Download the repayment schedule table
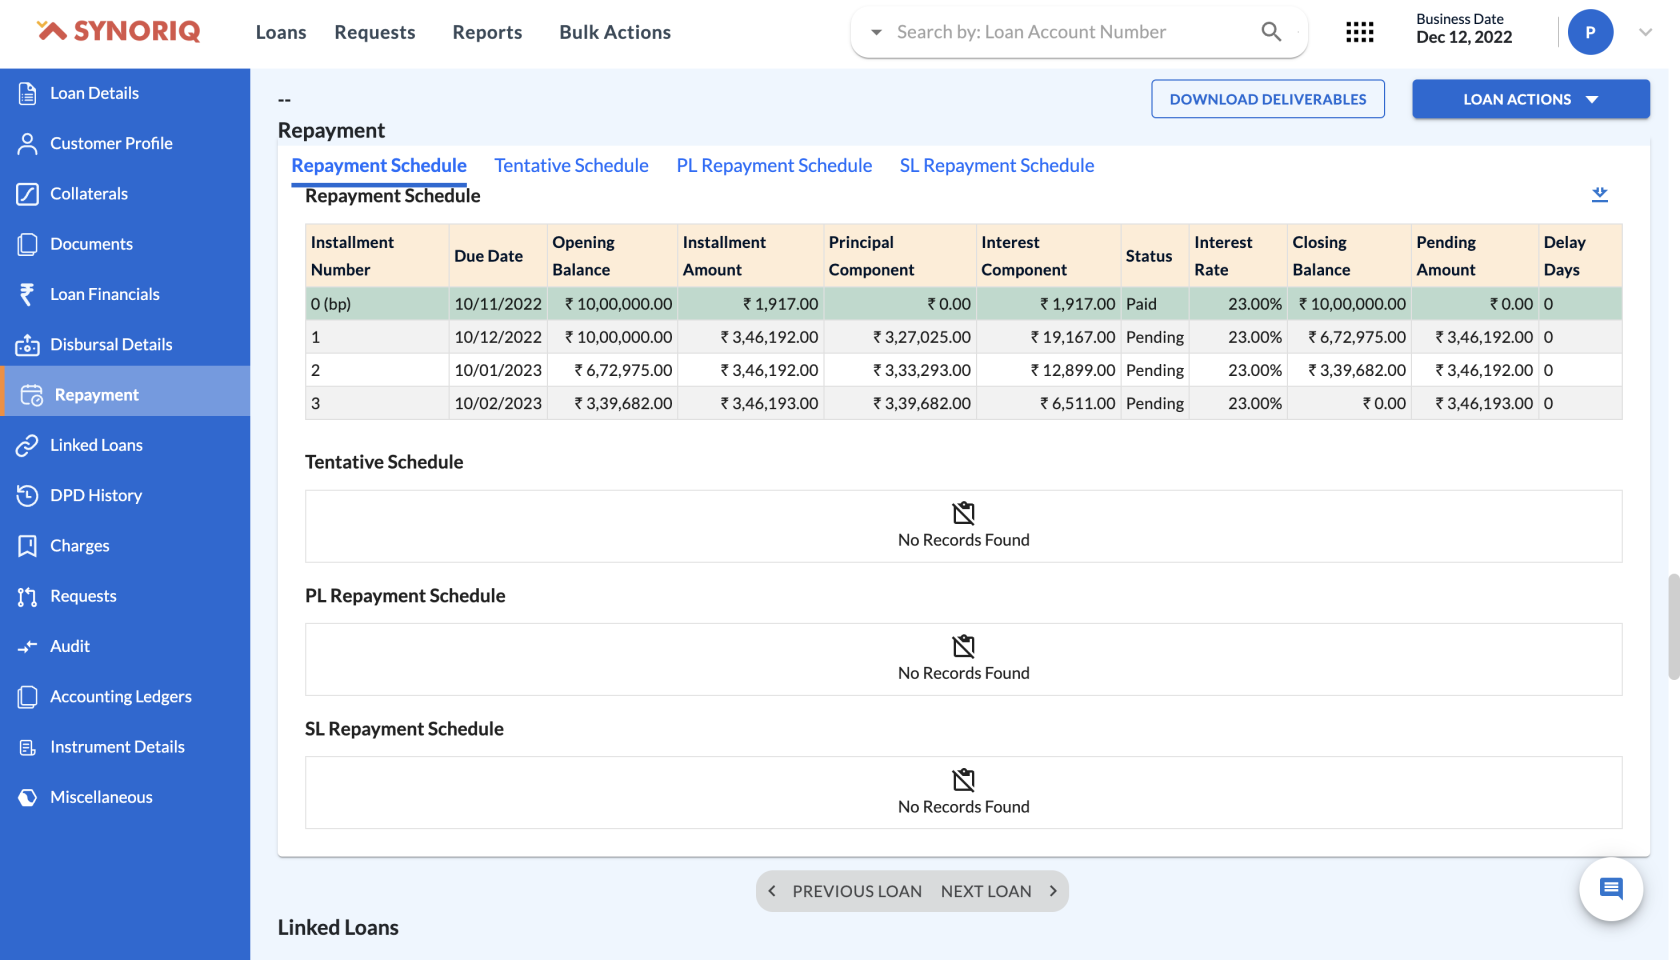Viewport: 1680px width, 960px height. click(1600, 194)
